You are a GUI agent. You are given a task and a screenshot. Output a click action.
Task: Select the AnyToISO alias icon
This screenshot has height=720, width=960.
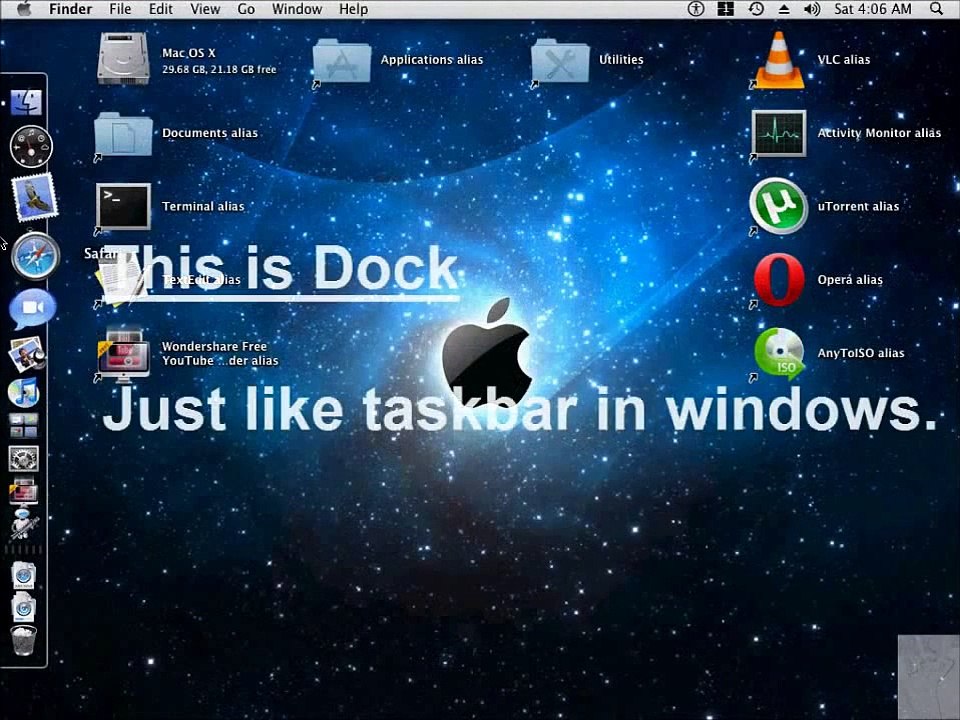[779, 353]
